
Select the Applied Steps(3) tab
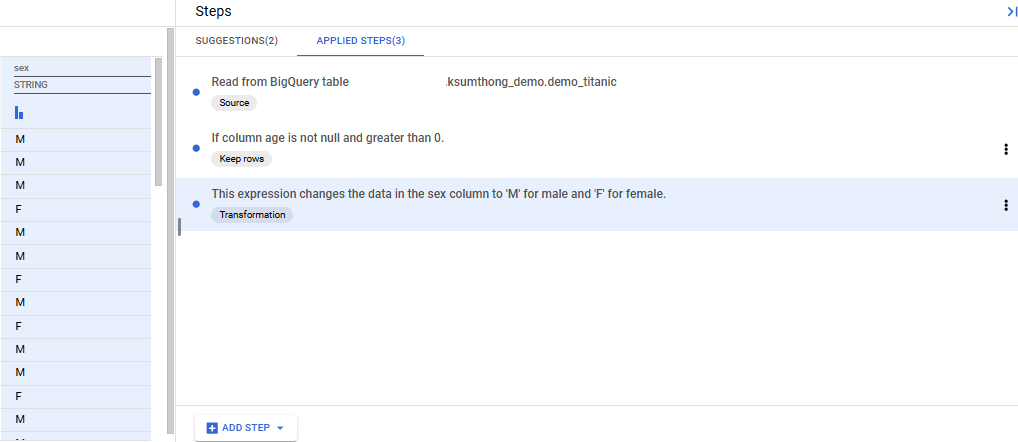(x=361, y=41)
